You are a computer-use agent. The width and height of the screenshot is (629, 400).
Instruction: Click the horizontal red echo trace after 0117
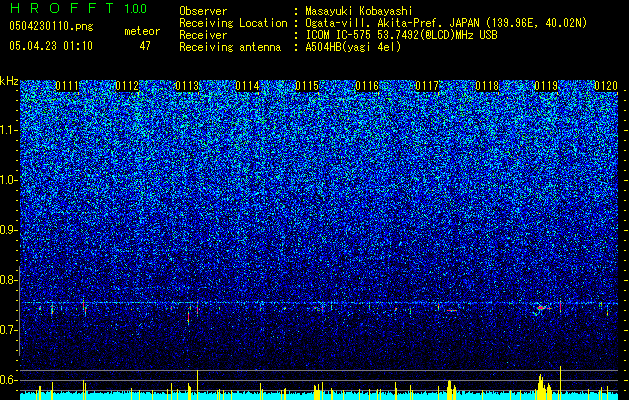coord(452,311)
